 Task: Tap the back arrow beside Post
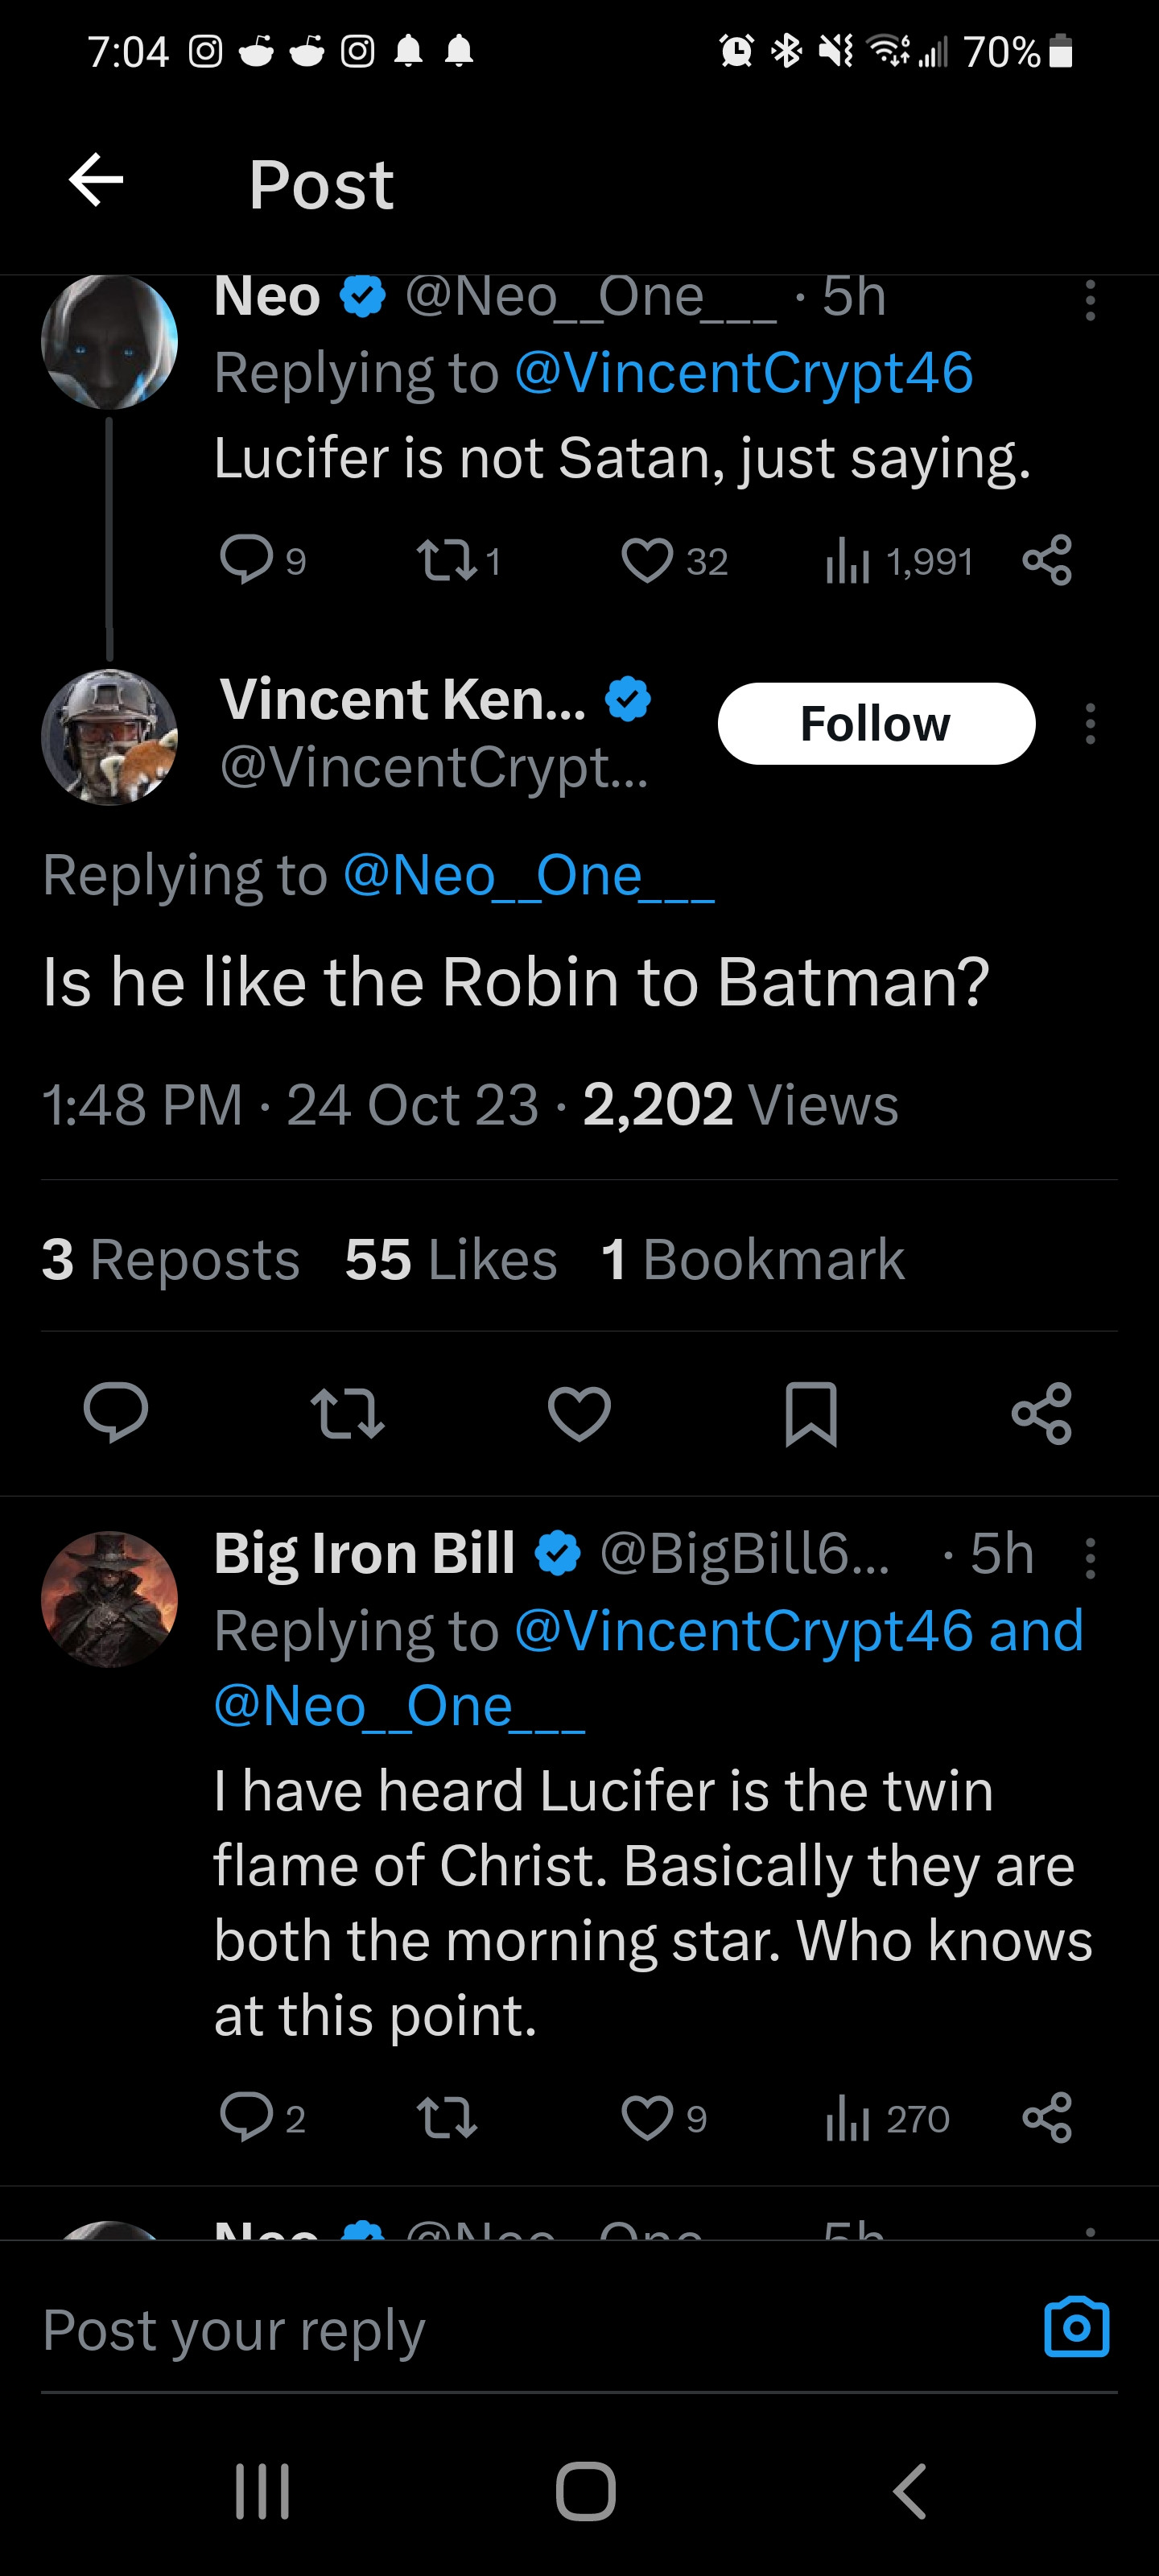click(96, 181)
